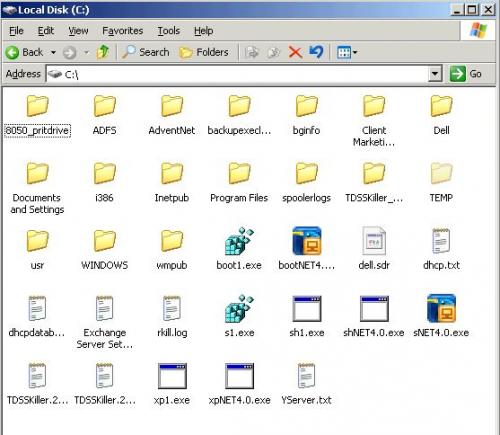Select the 8050_pritdrive folder
Viewport: 500px width, 435px height.
37,115
